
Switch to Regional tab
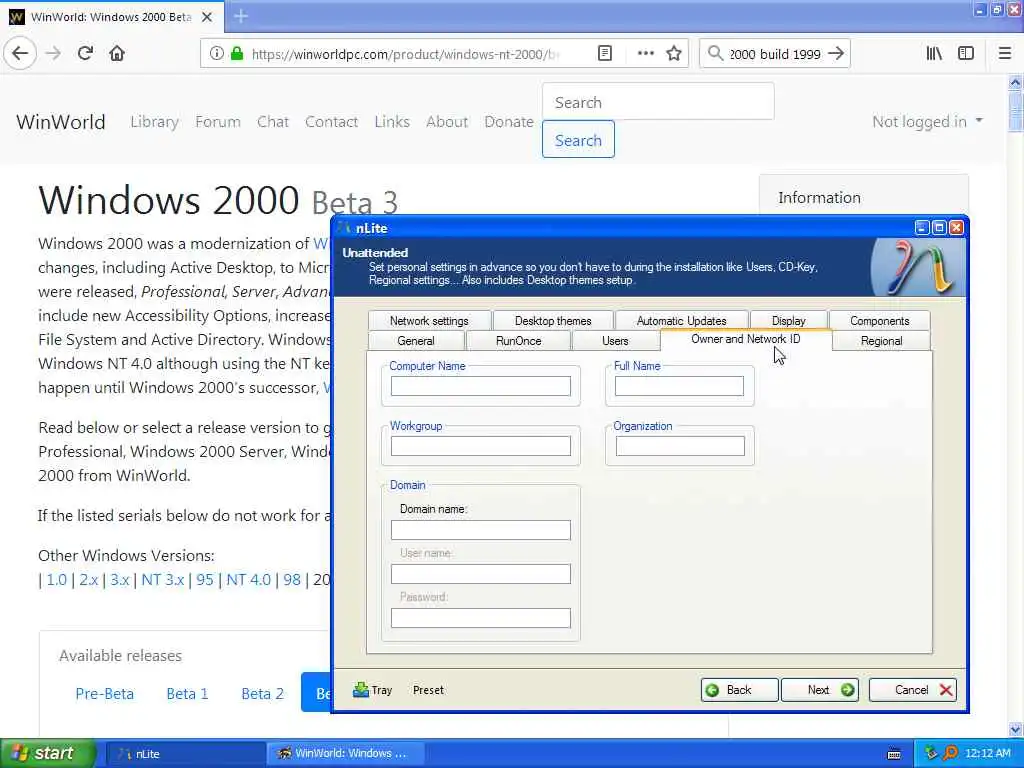pos(881,341)
